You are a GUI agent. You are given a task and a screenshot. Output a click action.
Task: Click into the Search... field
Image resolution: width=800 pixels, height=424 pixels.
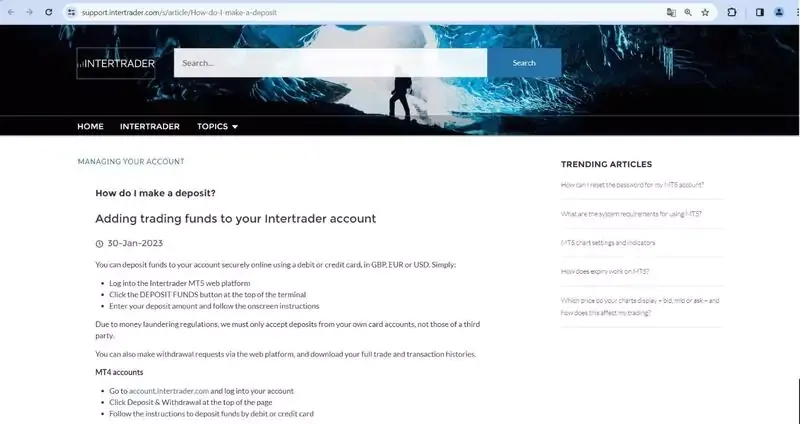click(330, 63)
